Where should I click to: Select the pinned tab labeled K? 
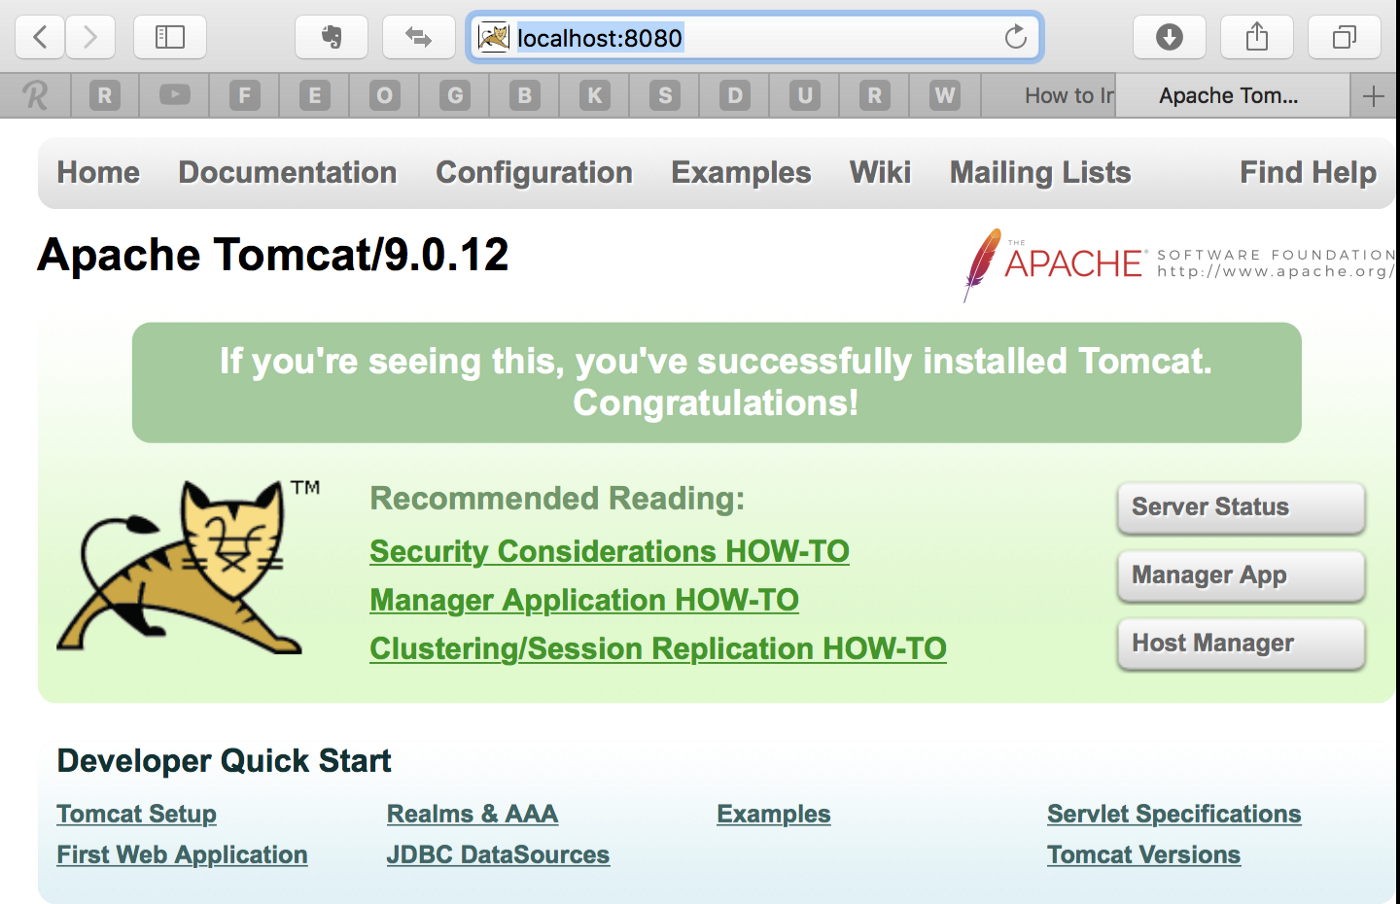coord(595,96)
